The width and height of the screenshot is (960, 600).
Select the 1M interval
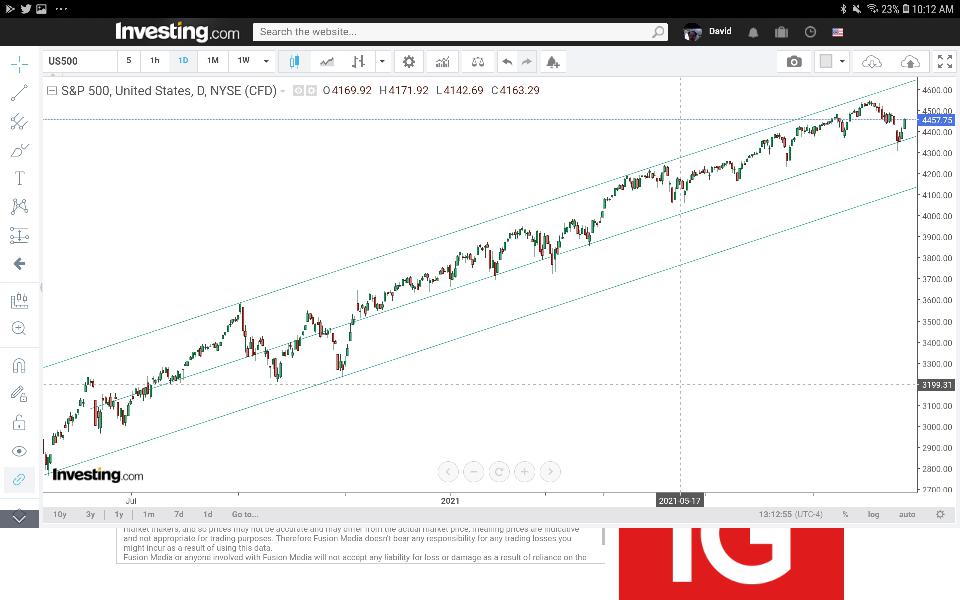pyautogui.click(x=212, y=61)
